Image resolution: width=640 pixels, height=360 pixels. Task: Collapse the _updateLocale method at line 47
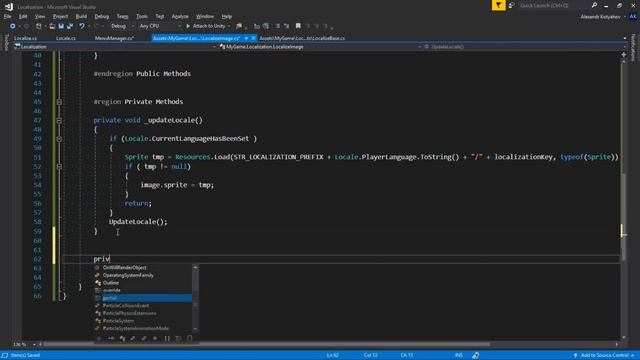pos(59,120)
